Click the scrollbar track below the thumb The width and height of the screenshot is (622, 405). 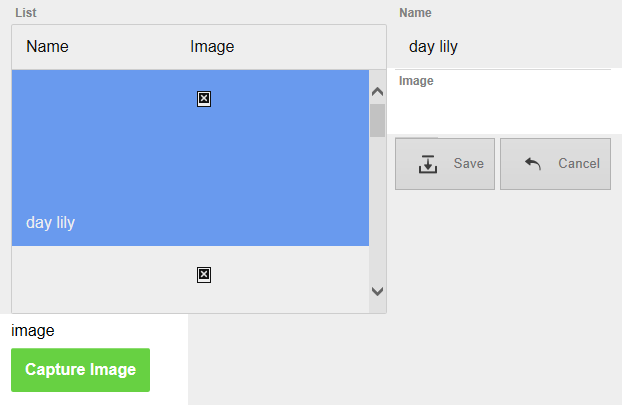[x=377, y=210]
